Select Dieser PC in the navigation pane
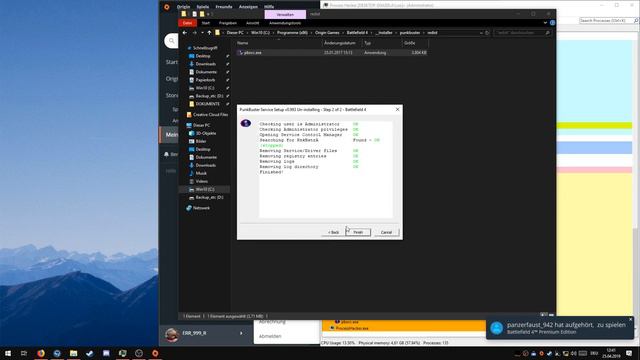 [201, 125]
